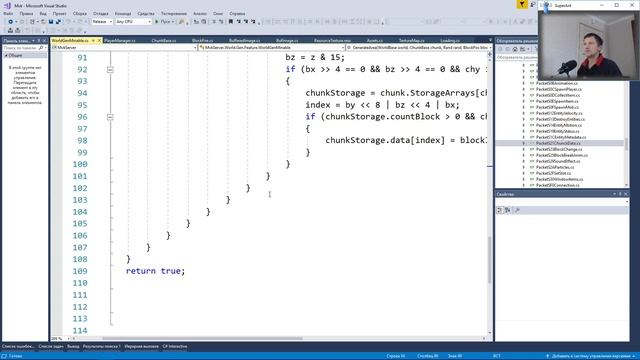Open property pages wrench icon

click(517, 210)
